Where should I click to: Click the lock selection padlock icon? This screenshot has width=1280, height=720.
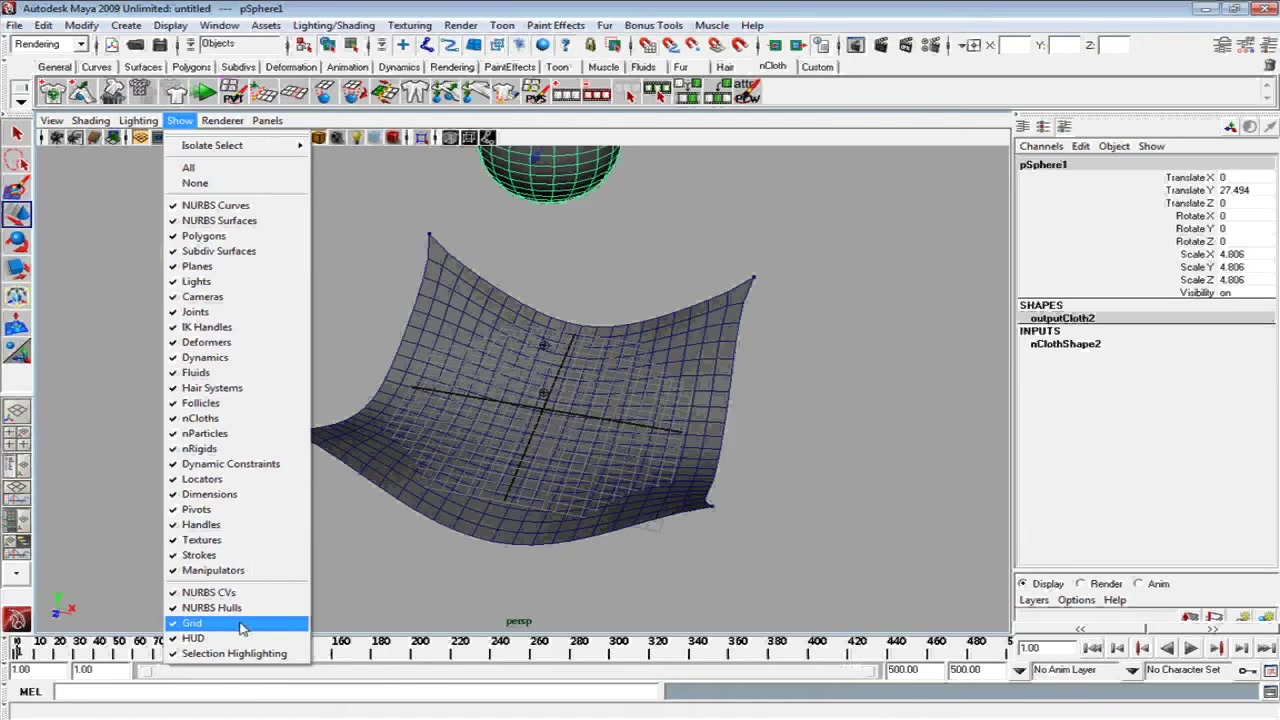pyautogui.click(x=590, y=45)
